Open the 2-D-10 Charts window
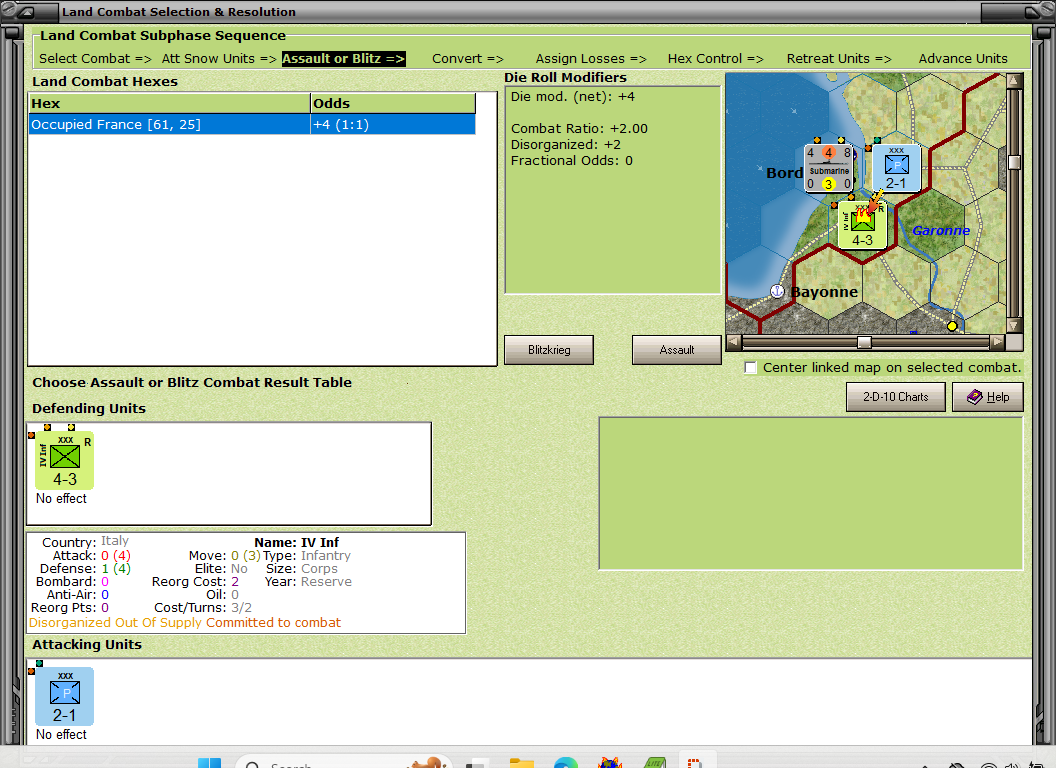1056x768 pixels. pyautogui.click(x=895, y=397)
